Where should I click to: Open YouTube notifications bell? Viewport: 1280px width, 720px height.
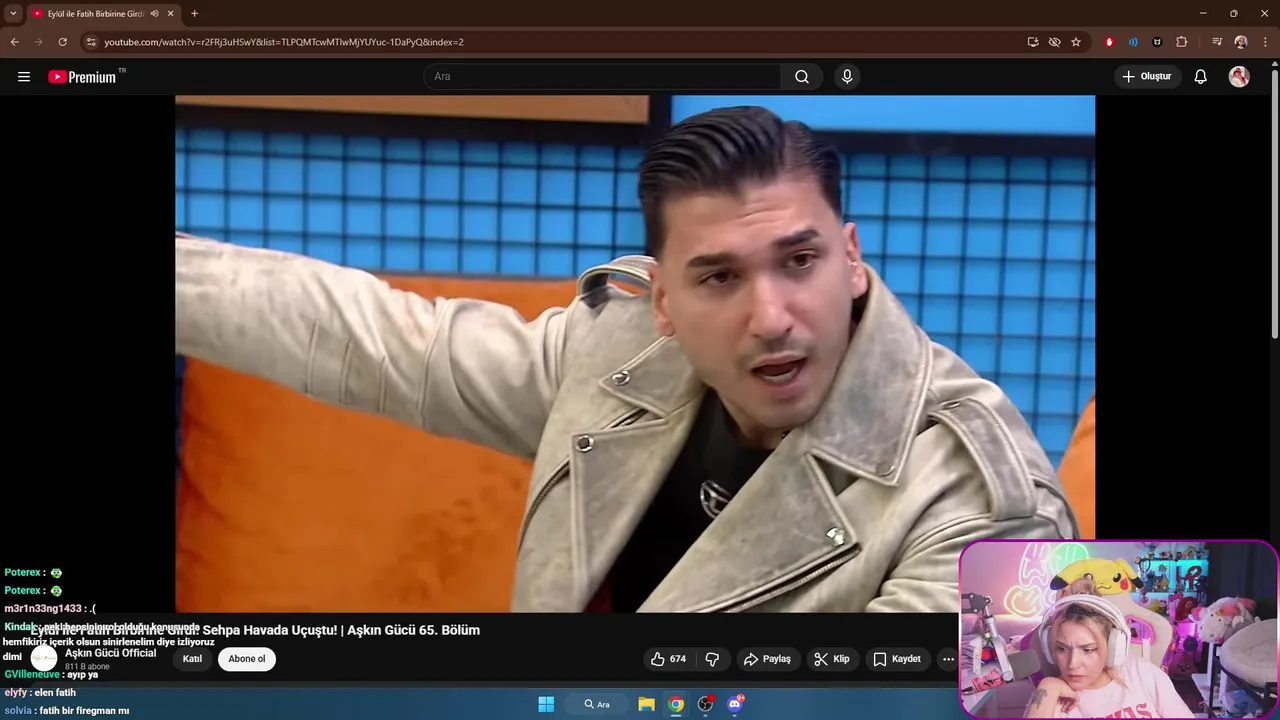(x=1201, y=77)
